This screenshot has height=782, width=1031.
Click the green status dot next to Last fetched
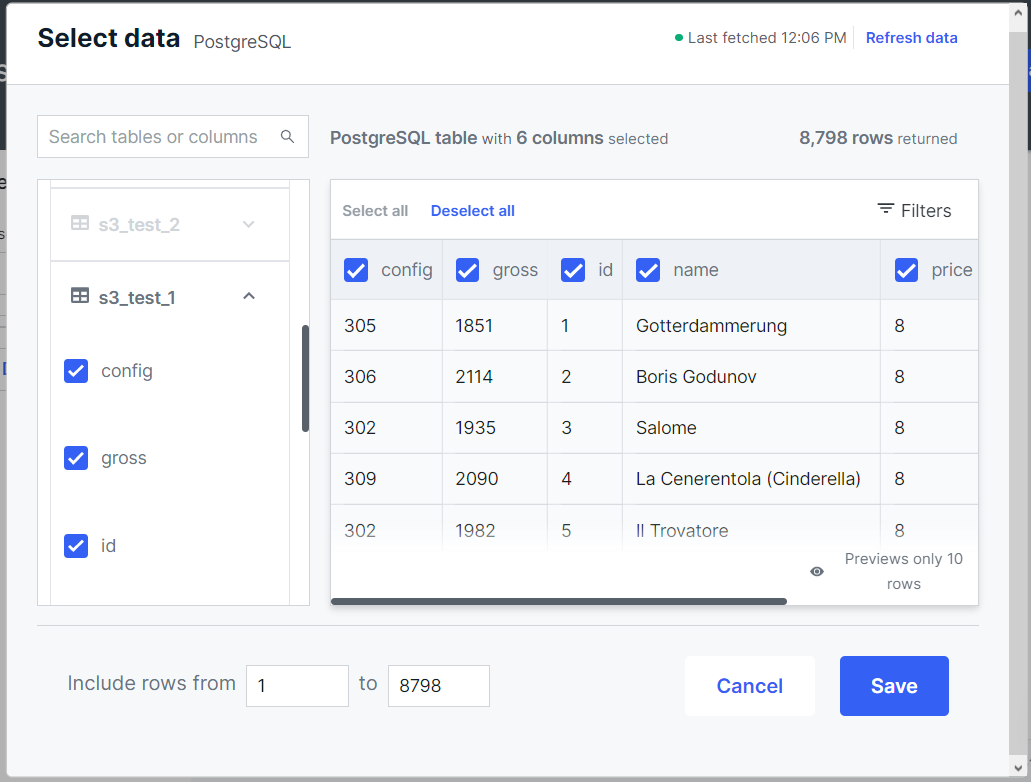click(x=678, y=37)
